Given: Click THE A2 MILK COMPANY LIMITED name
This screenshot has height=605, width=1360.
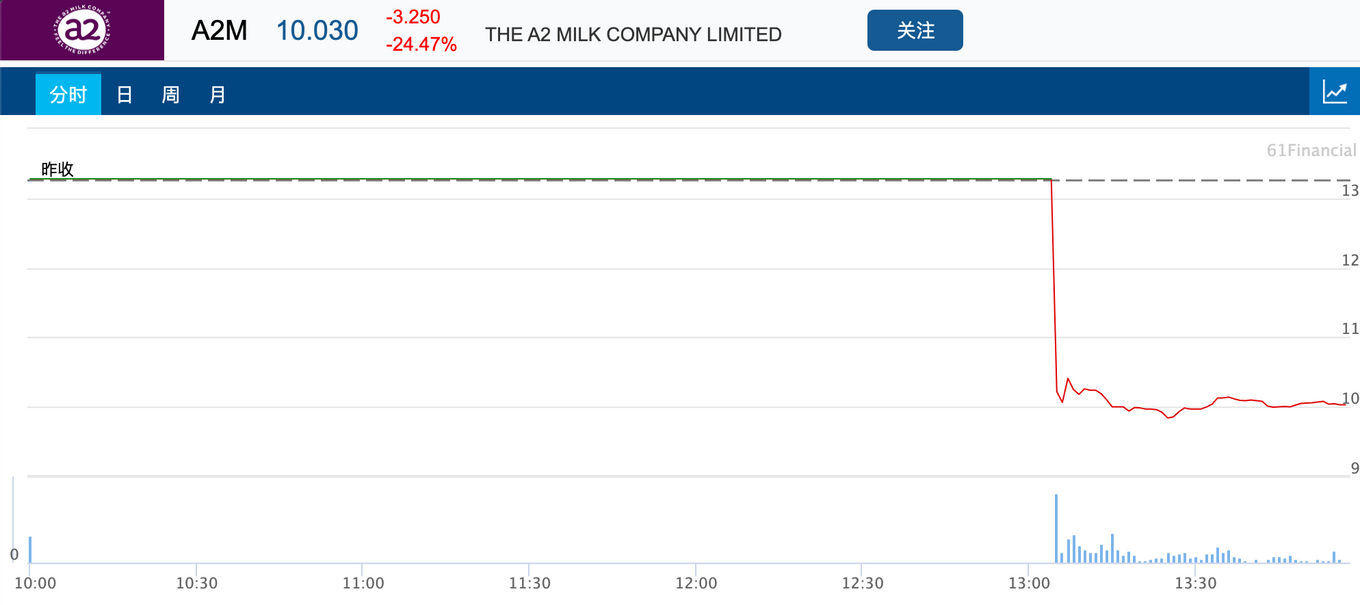Looking at the screenshot, I should (x=633, y=34).
